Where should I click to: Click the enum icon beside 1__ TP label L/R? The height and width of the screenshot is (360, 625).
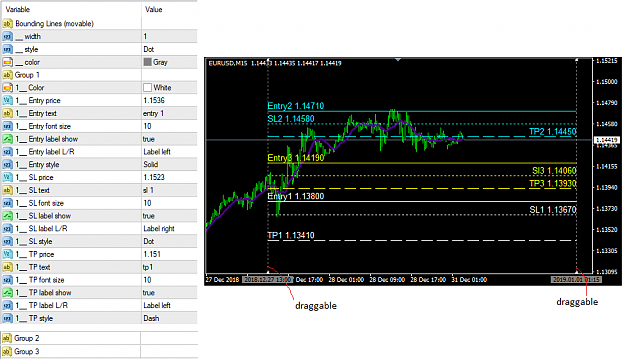[x=8, y=305]
